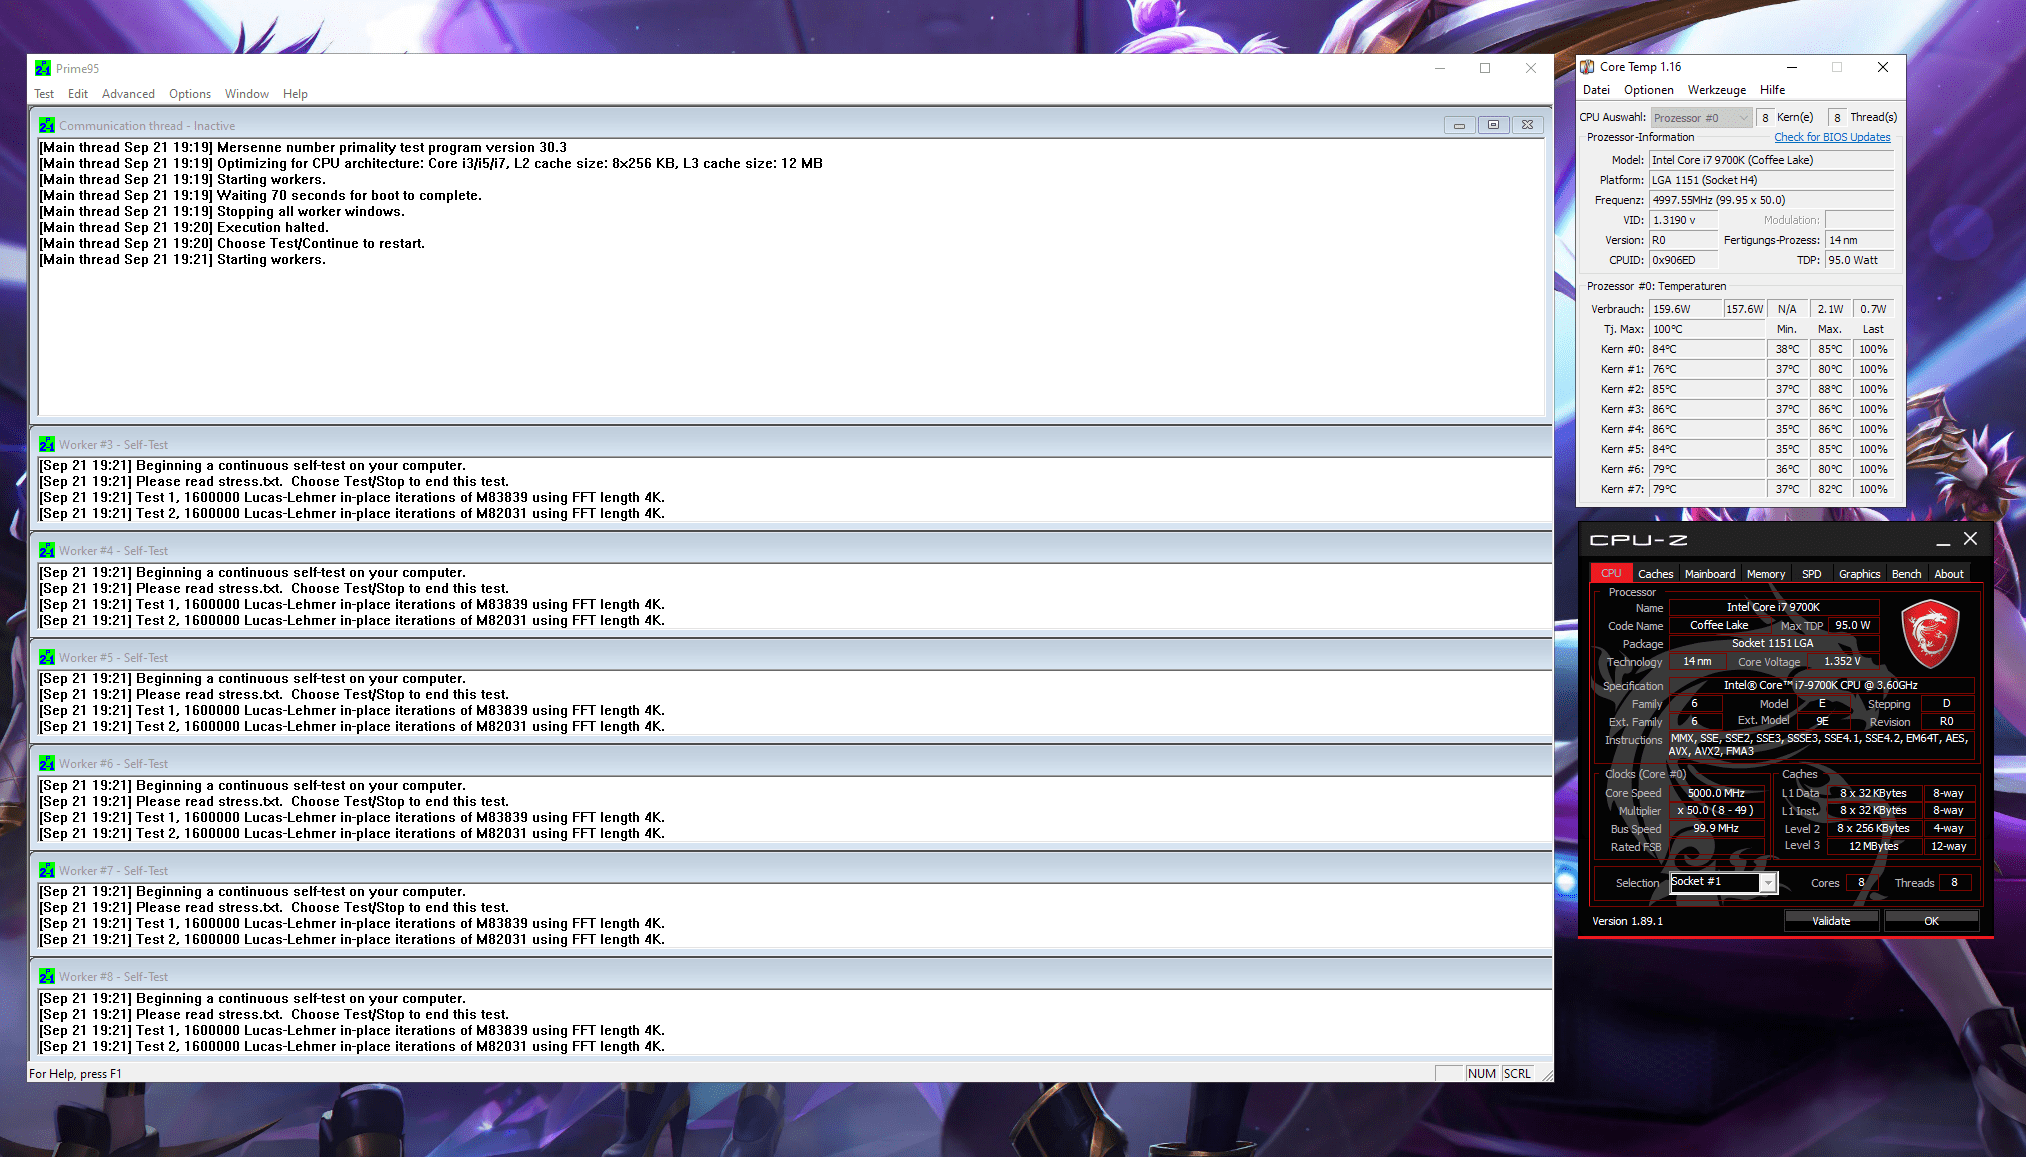Switch to the SPD tab in CPU-Z
Image resolution: width=2026 pixels, height=1157 pixels.
[1811, 574]
